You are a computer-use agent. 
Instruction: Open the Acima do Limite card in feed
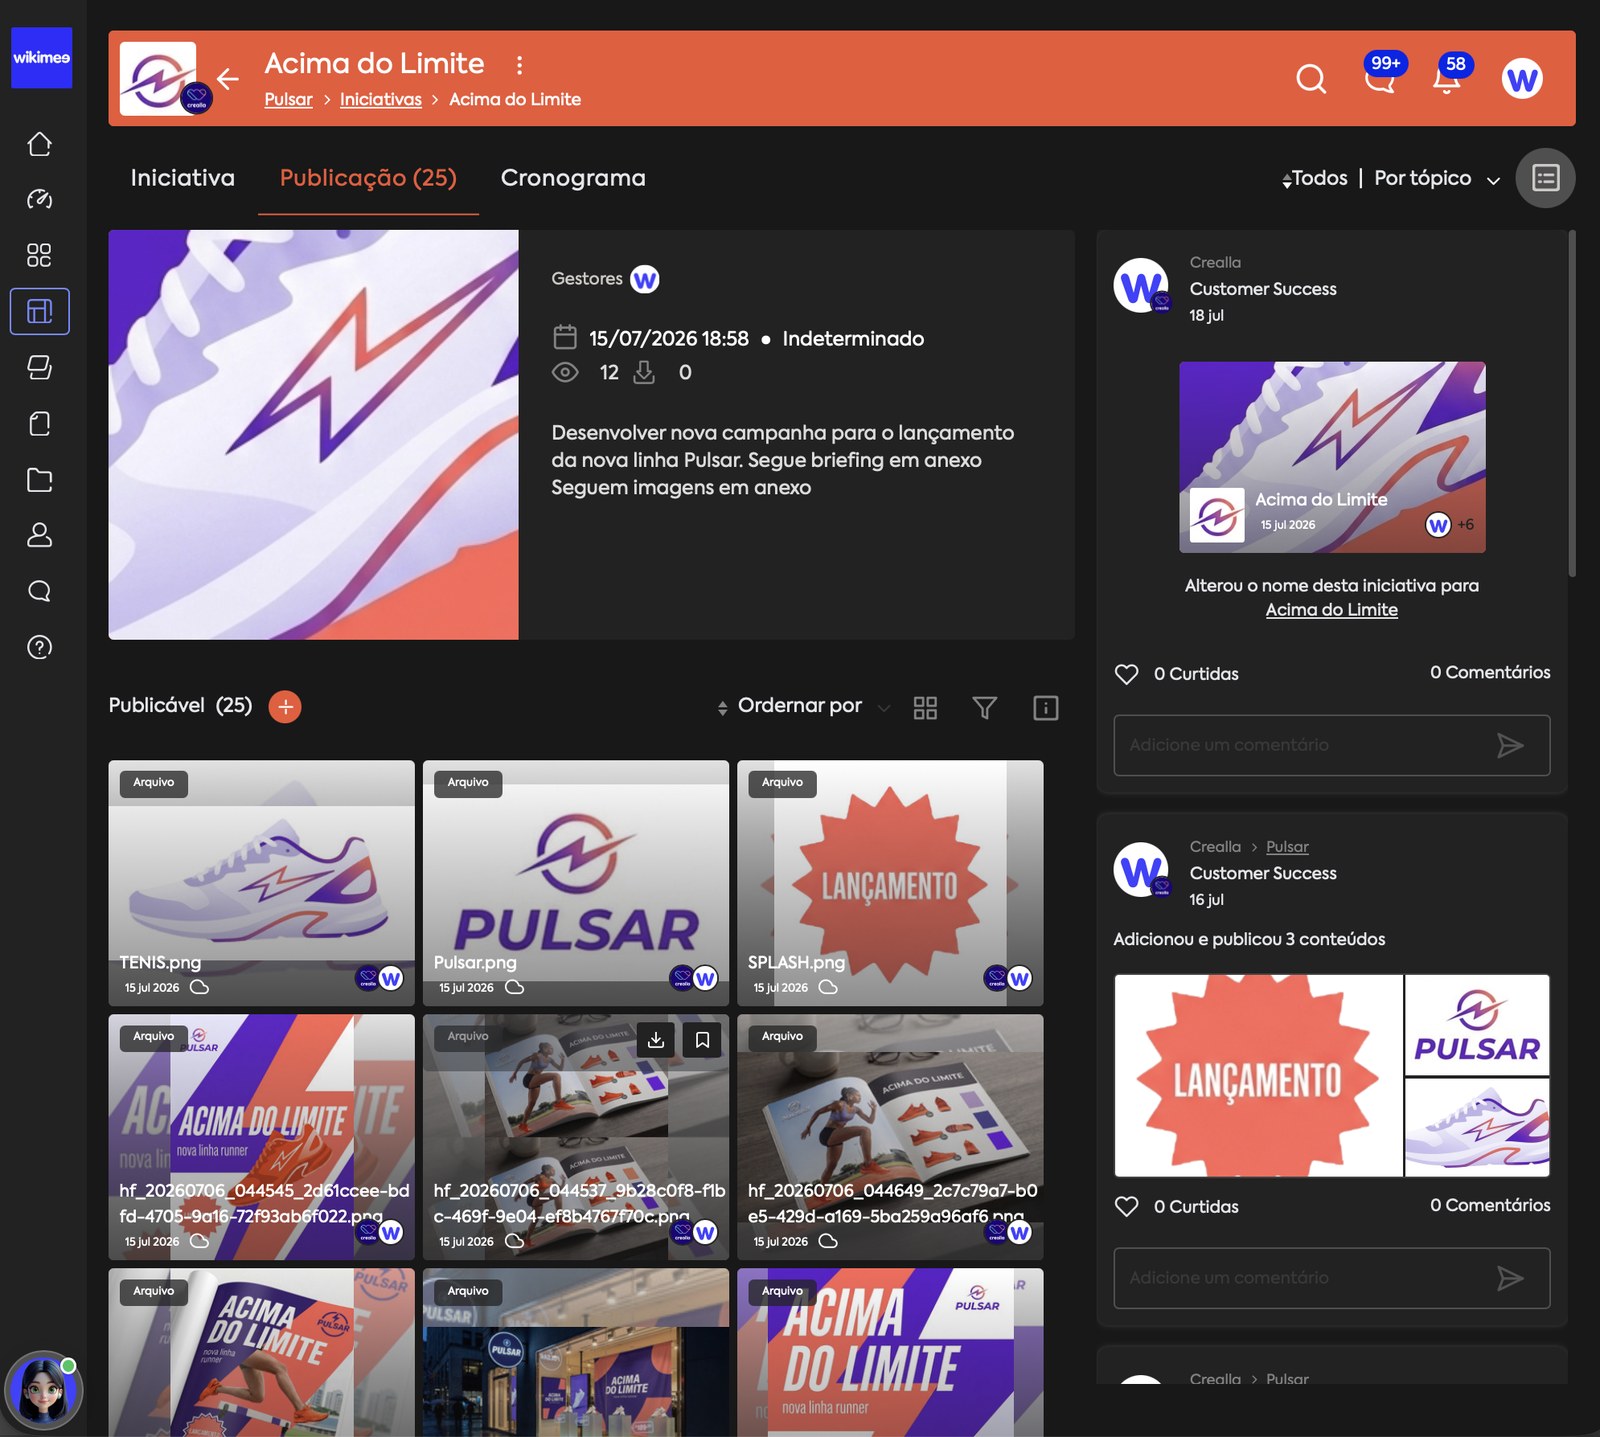tap(1332, 457)
